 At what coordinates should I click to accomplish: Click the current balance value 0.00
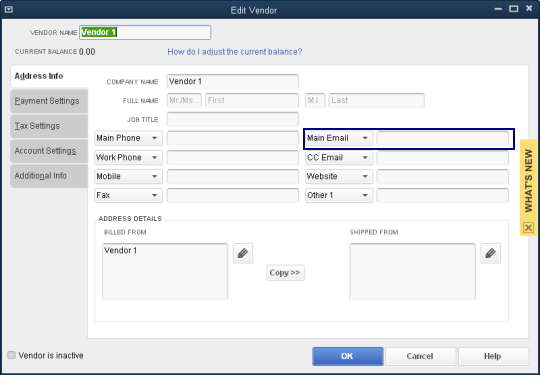coord(87,52)
